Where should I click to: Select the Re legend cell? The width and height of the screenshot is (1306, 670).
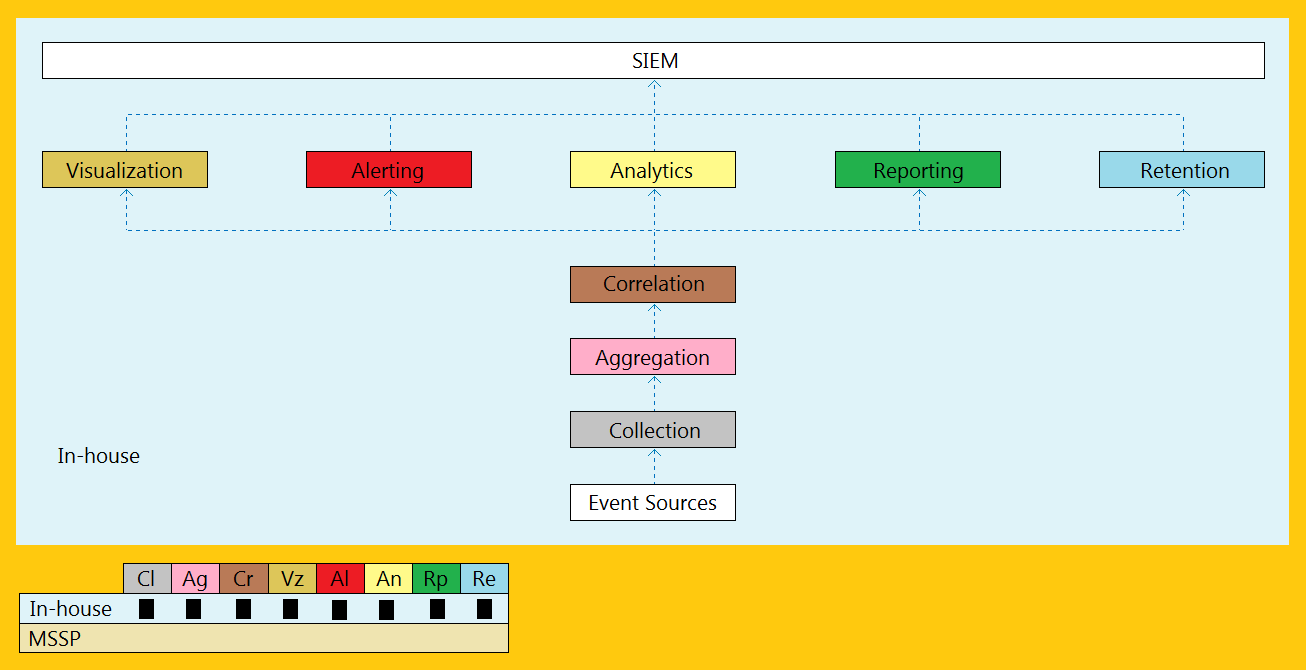[x=485, y=578]
